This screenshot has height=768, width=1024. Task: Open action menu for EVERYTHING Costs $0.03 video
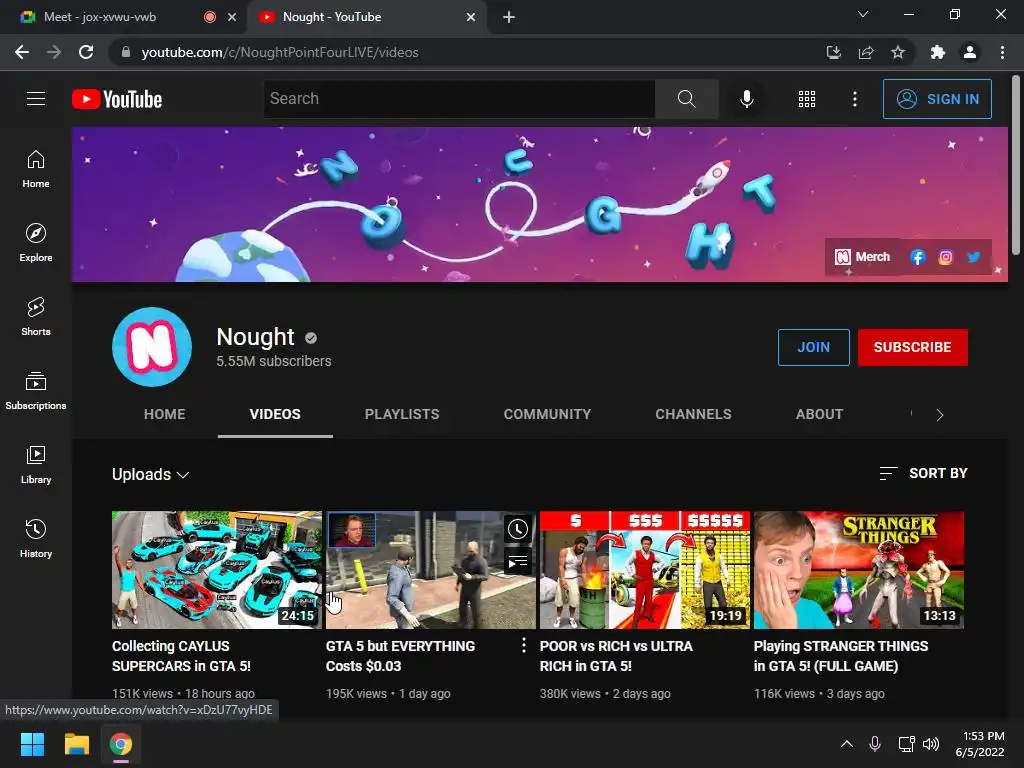click(x=523, y=646)
